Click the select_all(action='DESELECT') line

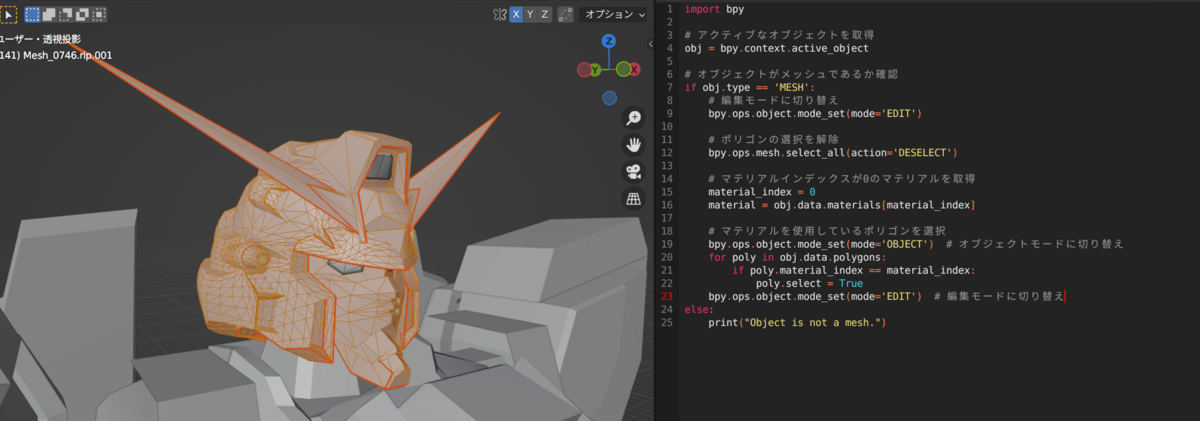pos(833,152)
